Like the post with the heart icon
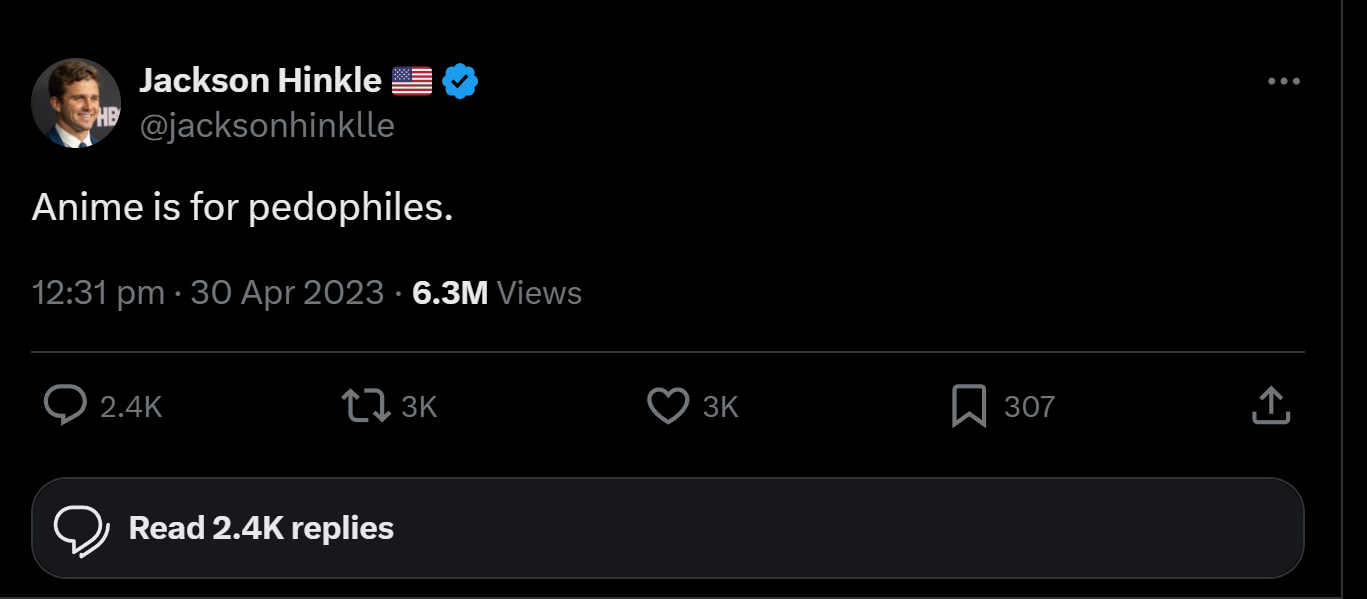Image resolution: width=1367 pixels, height=599 pixels. (x=668, y=406)
